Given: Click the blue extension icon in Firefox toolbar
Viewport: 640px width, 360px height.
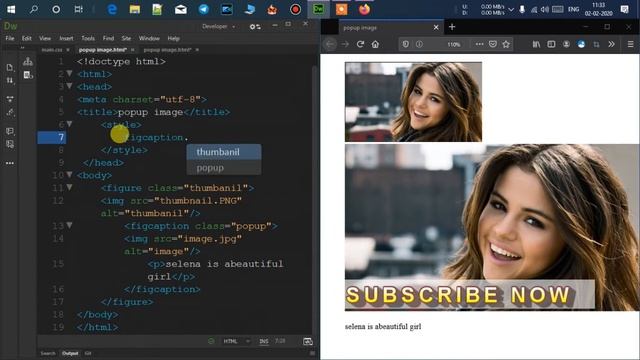Looking at the screenshot, I should pos(581,44).
